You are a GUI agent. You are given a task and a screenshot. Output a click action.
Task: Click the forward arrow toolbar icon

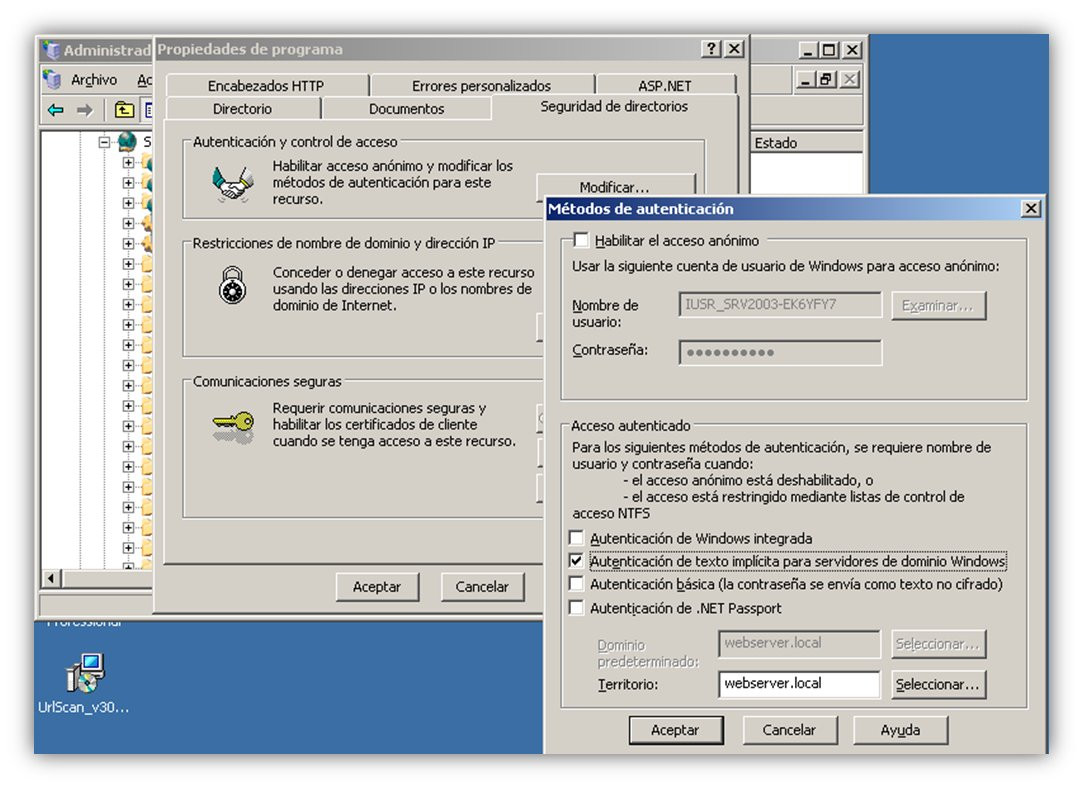tap(85, 110)
